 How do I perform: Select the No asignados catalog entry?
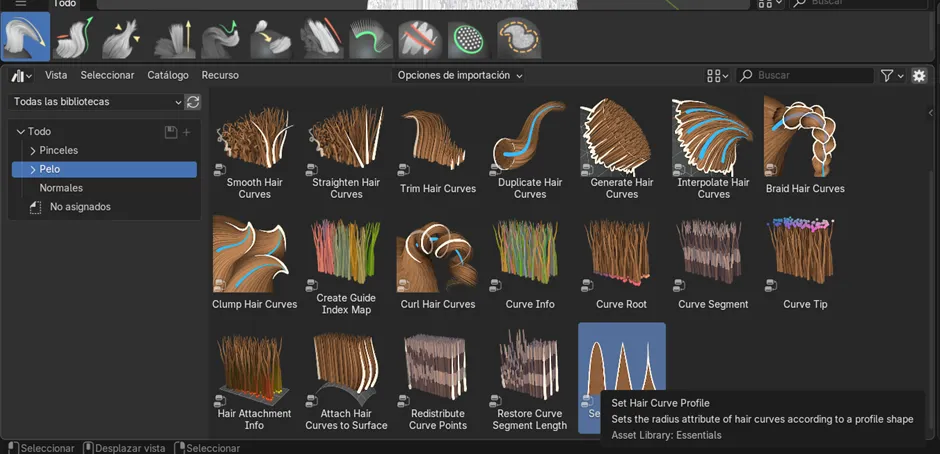80,207
